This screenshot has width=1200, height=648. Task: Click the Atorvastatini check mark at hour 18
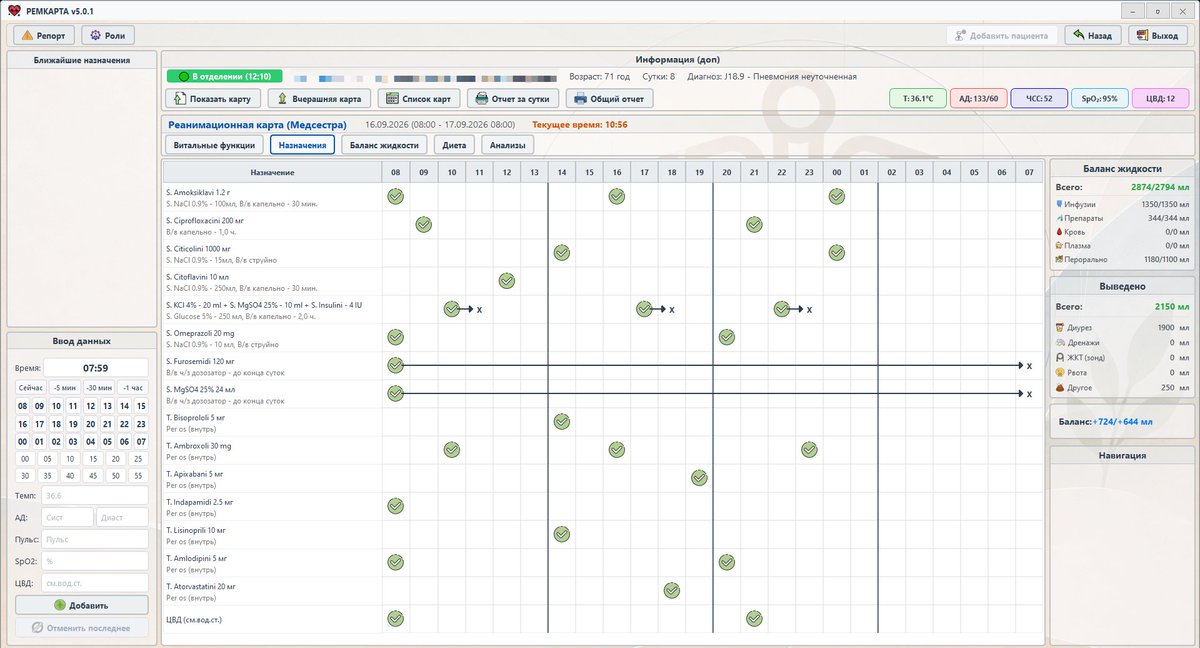[672, 590]
